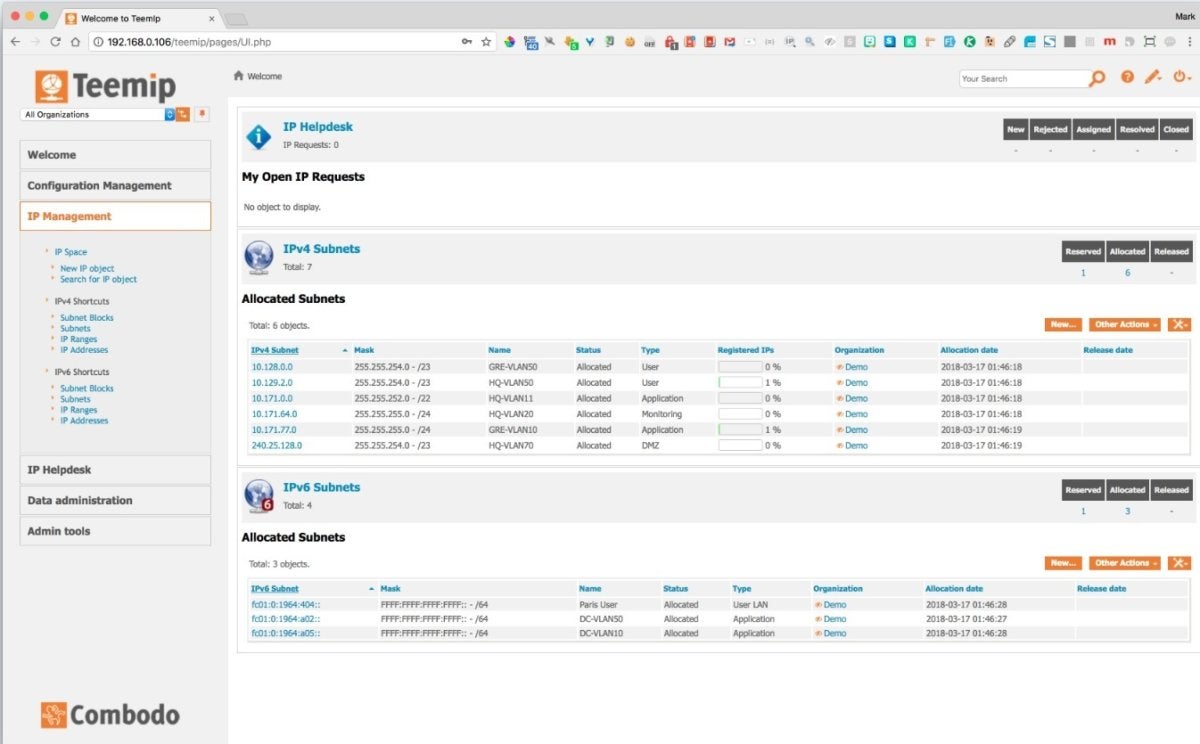
Task: Click the tools icon beside IPv6 Other Actions
Action: (x=1179, y=563)
